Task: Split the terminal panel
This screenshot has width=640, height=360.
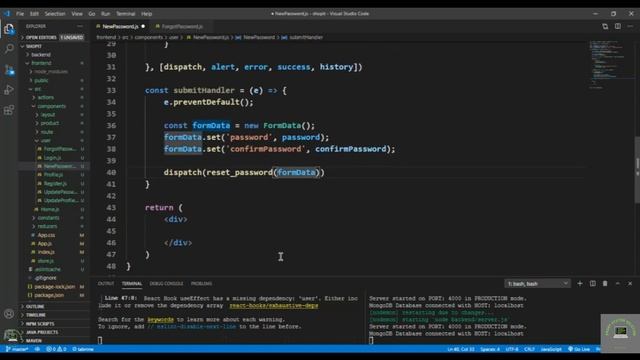Action: click(593, 283)
